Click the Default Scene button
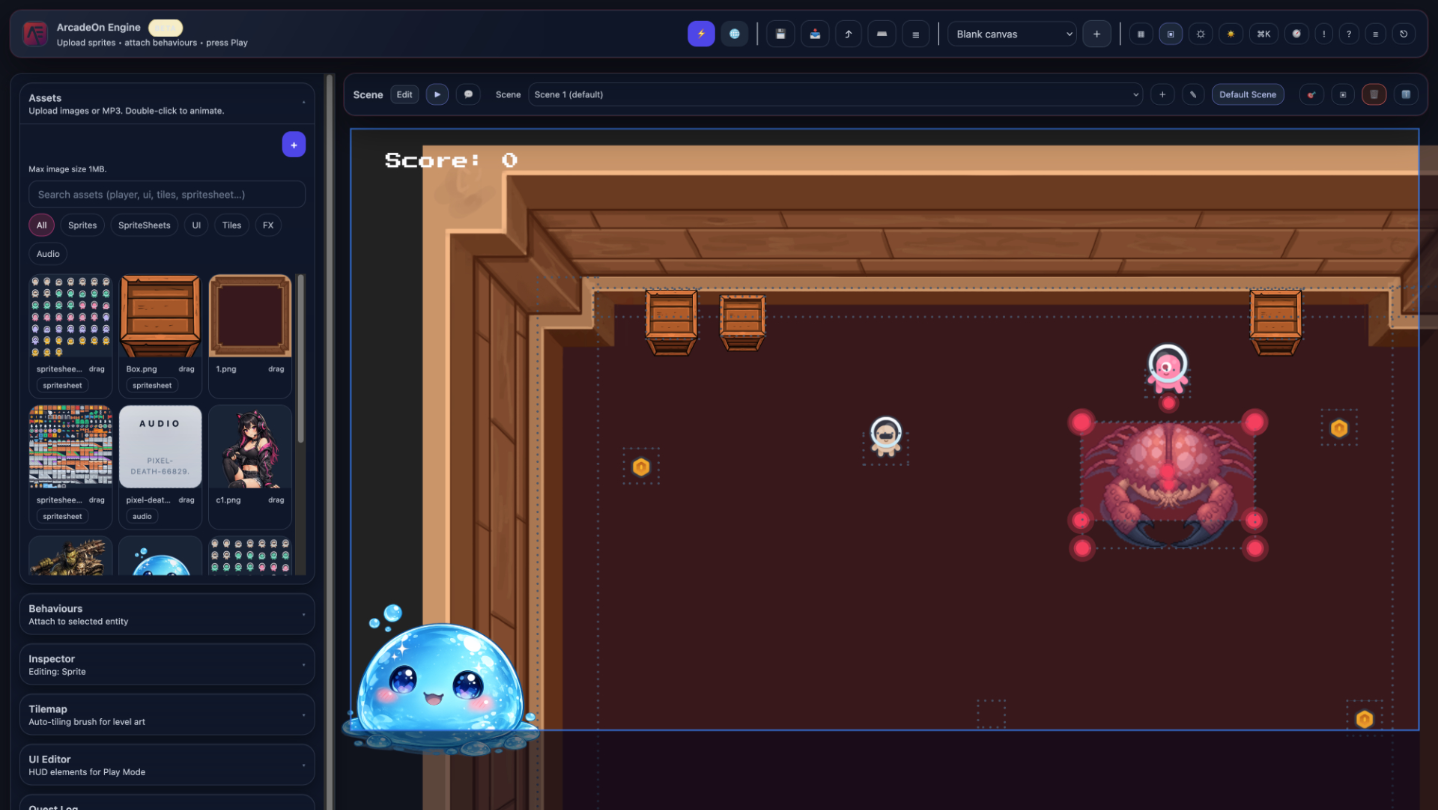The width and height of the screenshot is (1438, 810). pos(1248,95)
